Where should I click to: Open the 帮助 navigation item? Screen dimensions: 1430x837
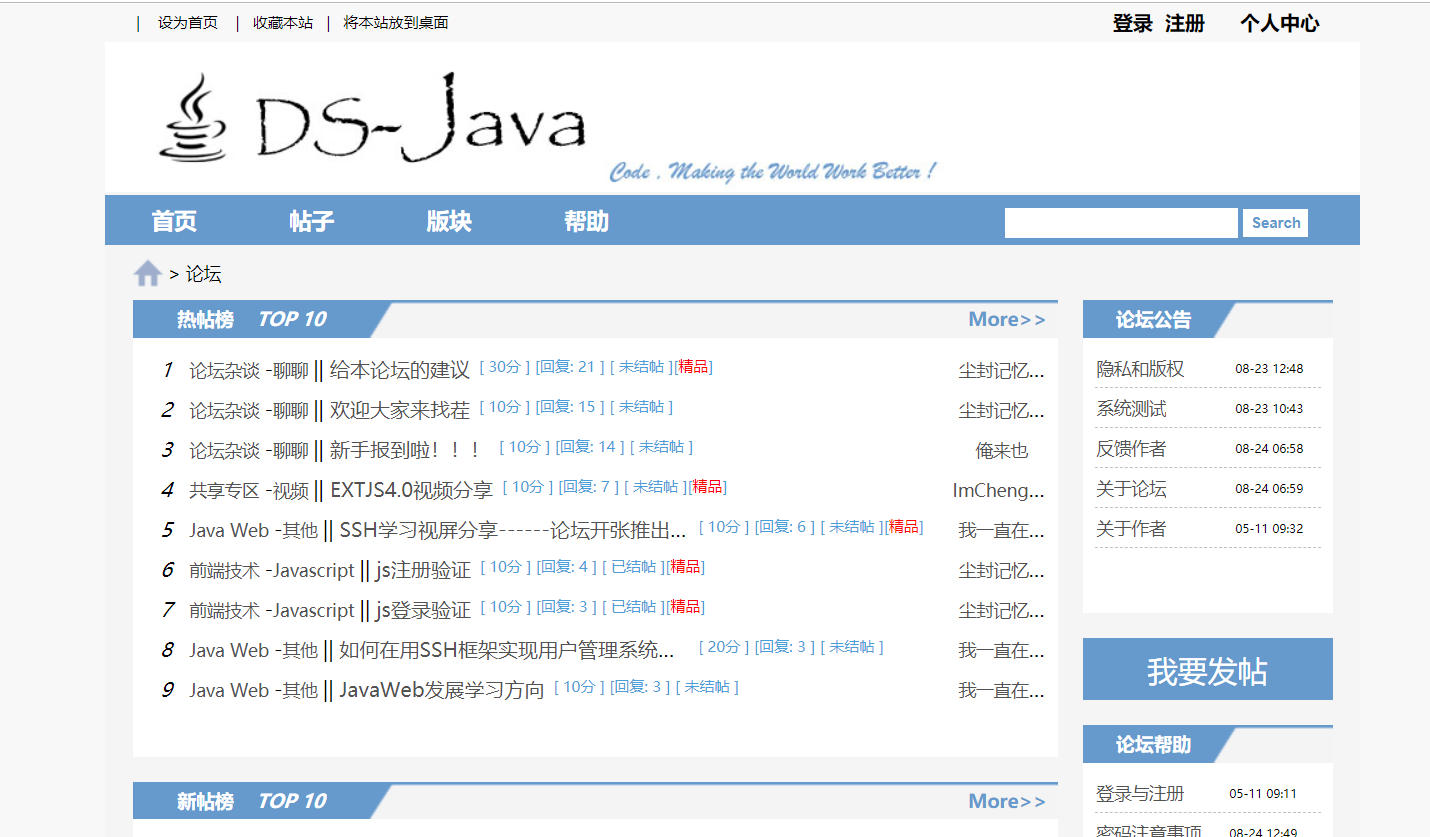(586, 221)
